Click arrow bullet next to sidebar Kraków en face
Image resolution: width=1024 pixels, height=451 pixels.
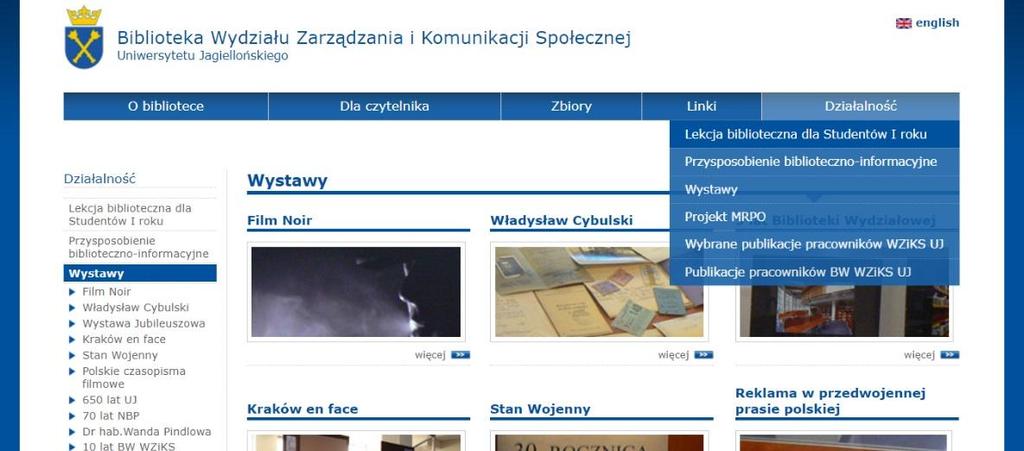(72, 339)
